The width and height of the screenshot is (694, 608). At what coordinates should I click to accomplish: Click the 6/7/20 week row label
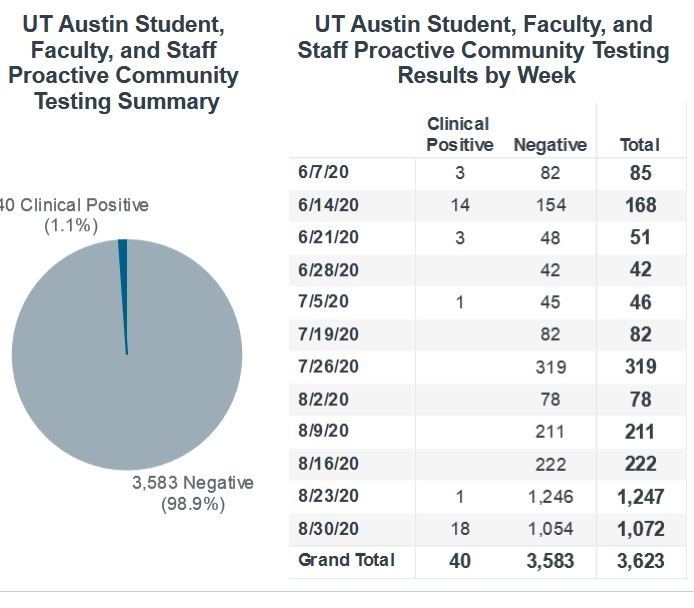[322, 172]
